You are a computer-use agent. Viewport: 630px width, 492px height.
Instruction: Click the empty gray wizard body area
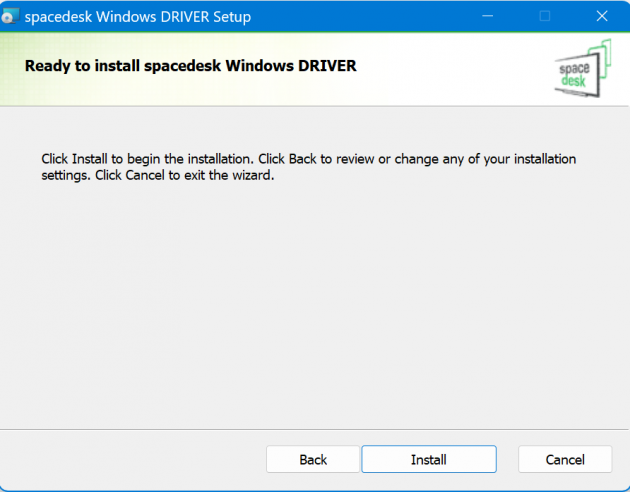point(315,300)
